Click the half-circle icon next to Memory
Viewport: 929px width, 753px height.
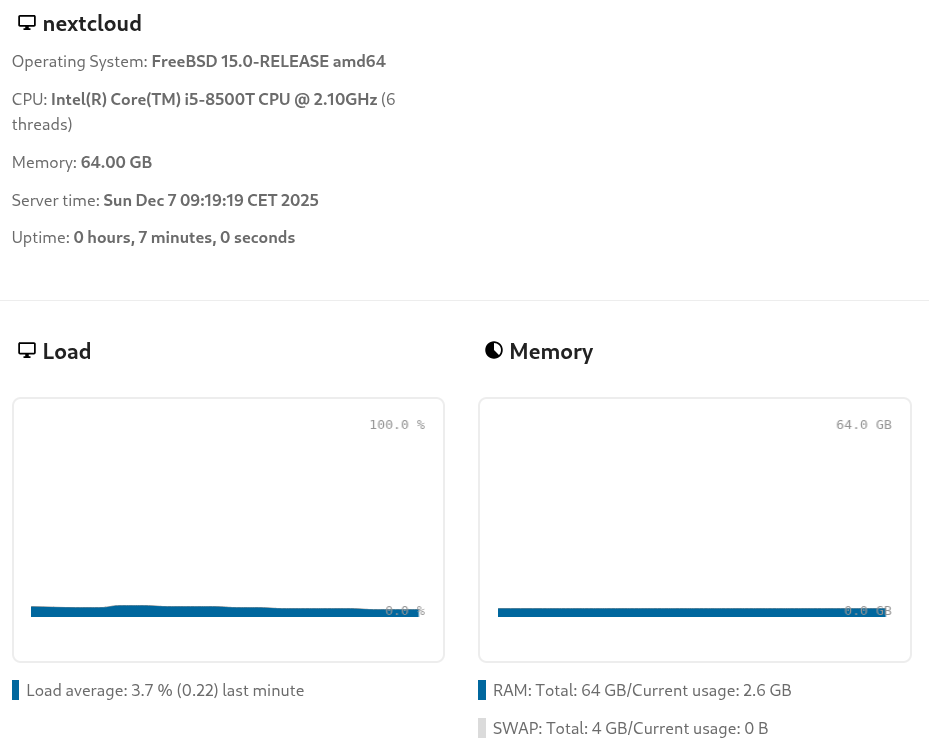[x=493, y=351]
